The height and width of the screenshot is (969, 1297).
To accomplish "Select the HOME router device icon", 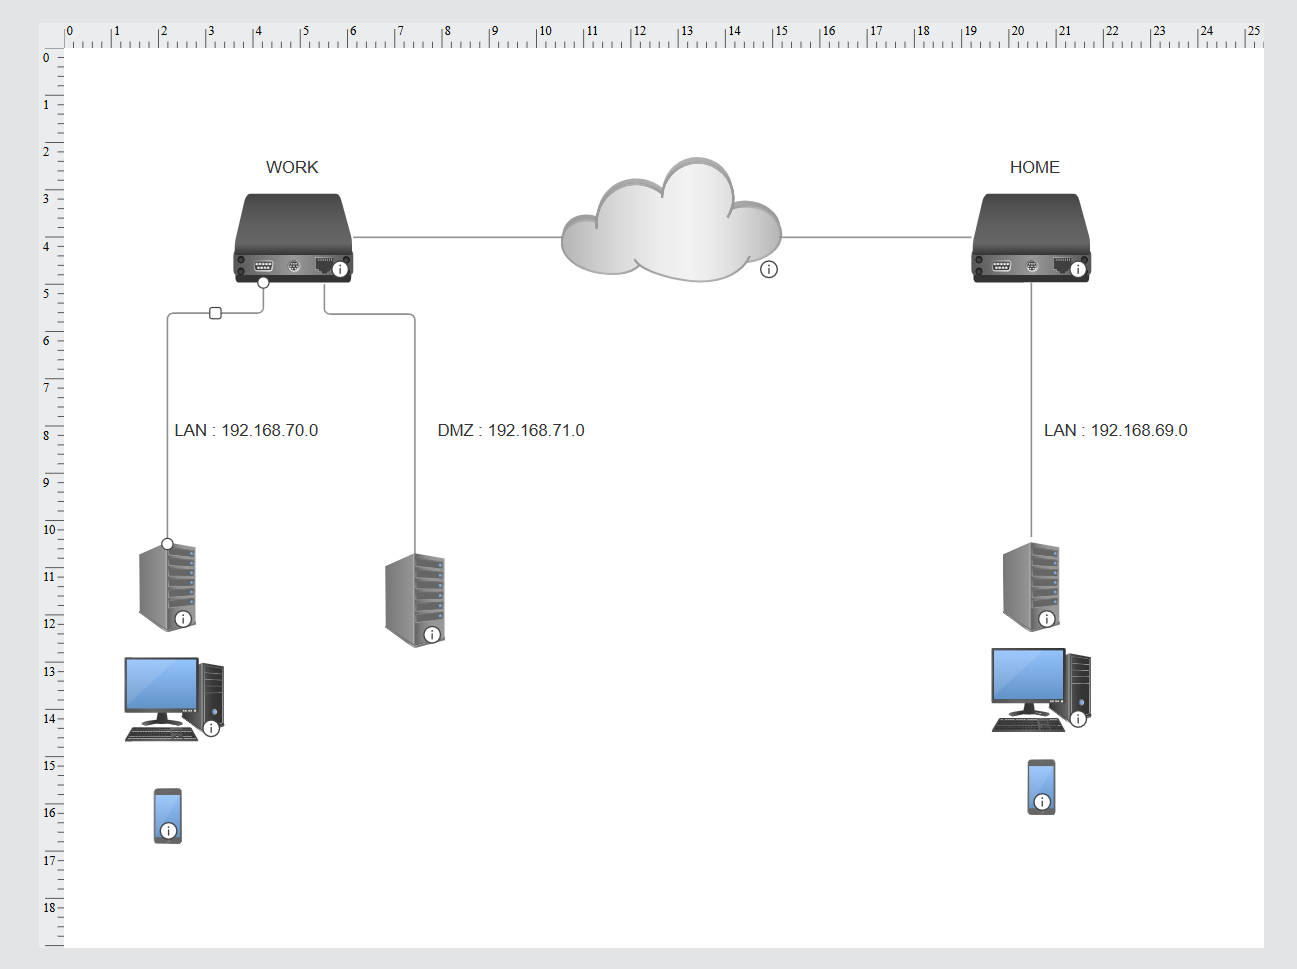I will (x=1031, y=238).
